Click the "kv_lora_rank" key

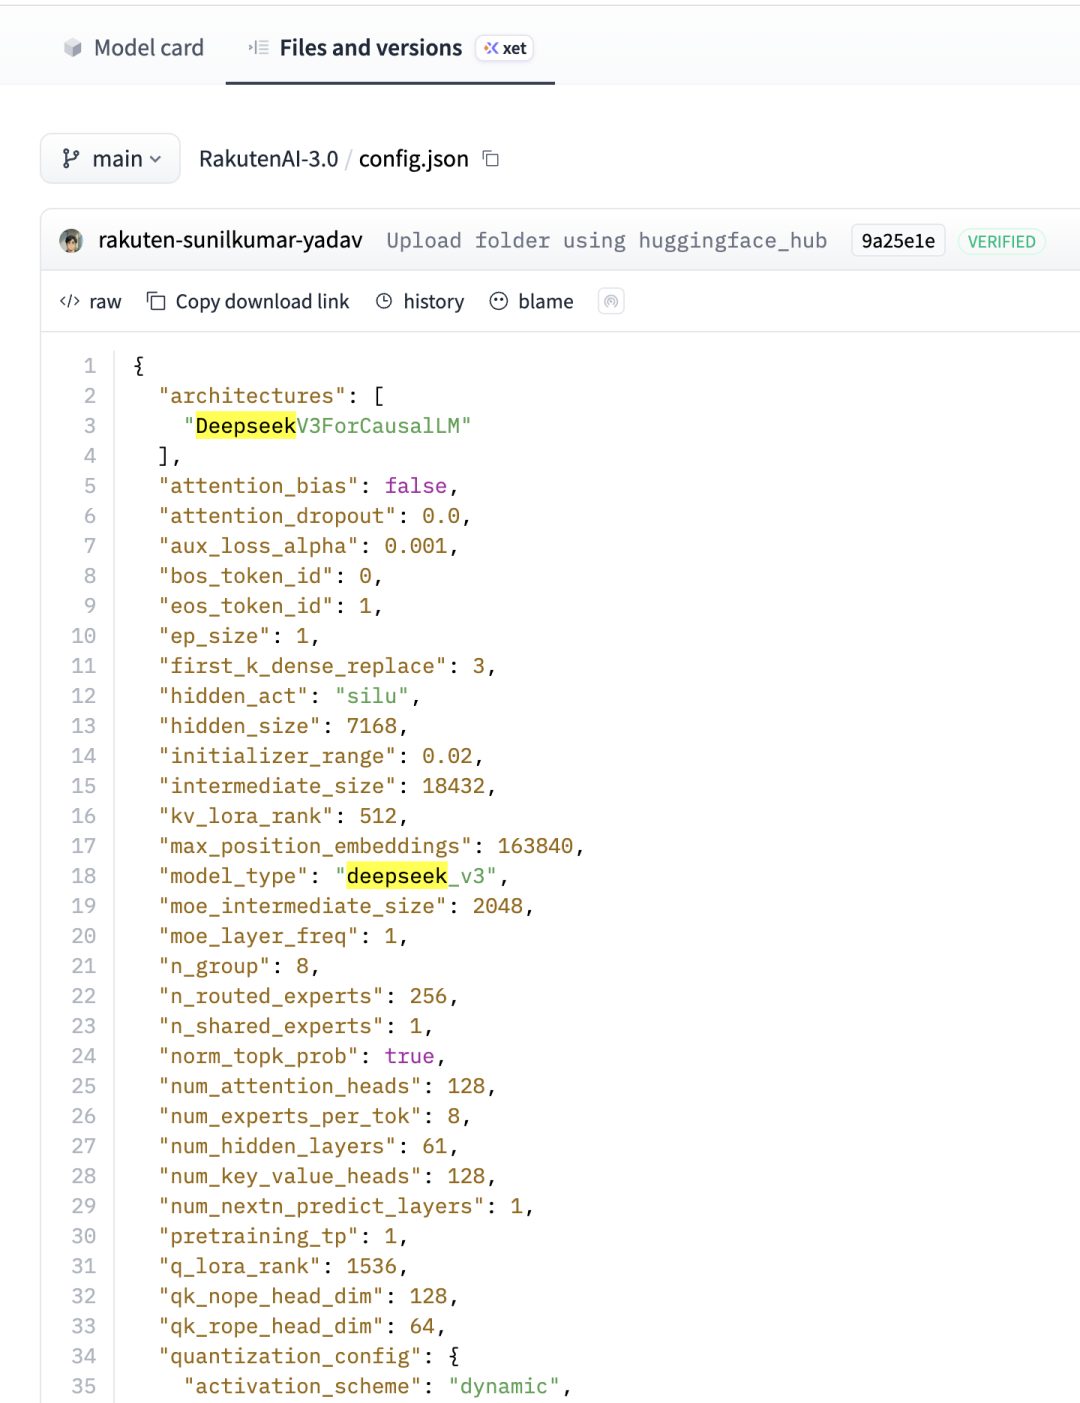click(x=246, y=816)
